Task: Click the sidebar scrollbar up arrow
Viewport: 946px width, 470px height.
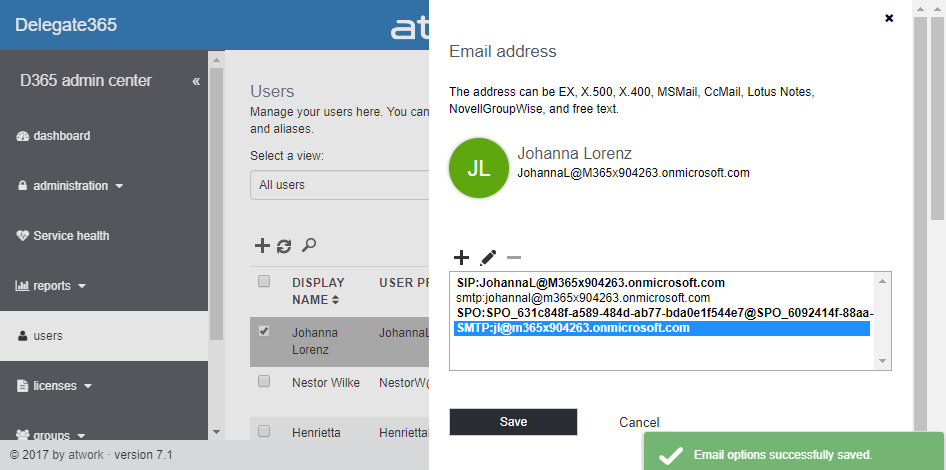Action: tap(216, 59)
